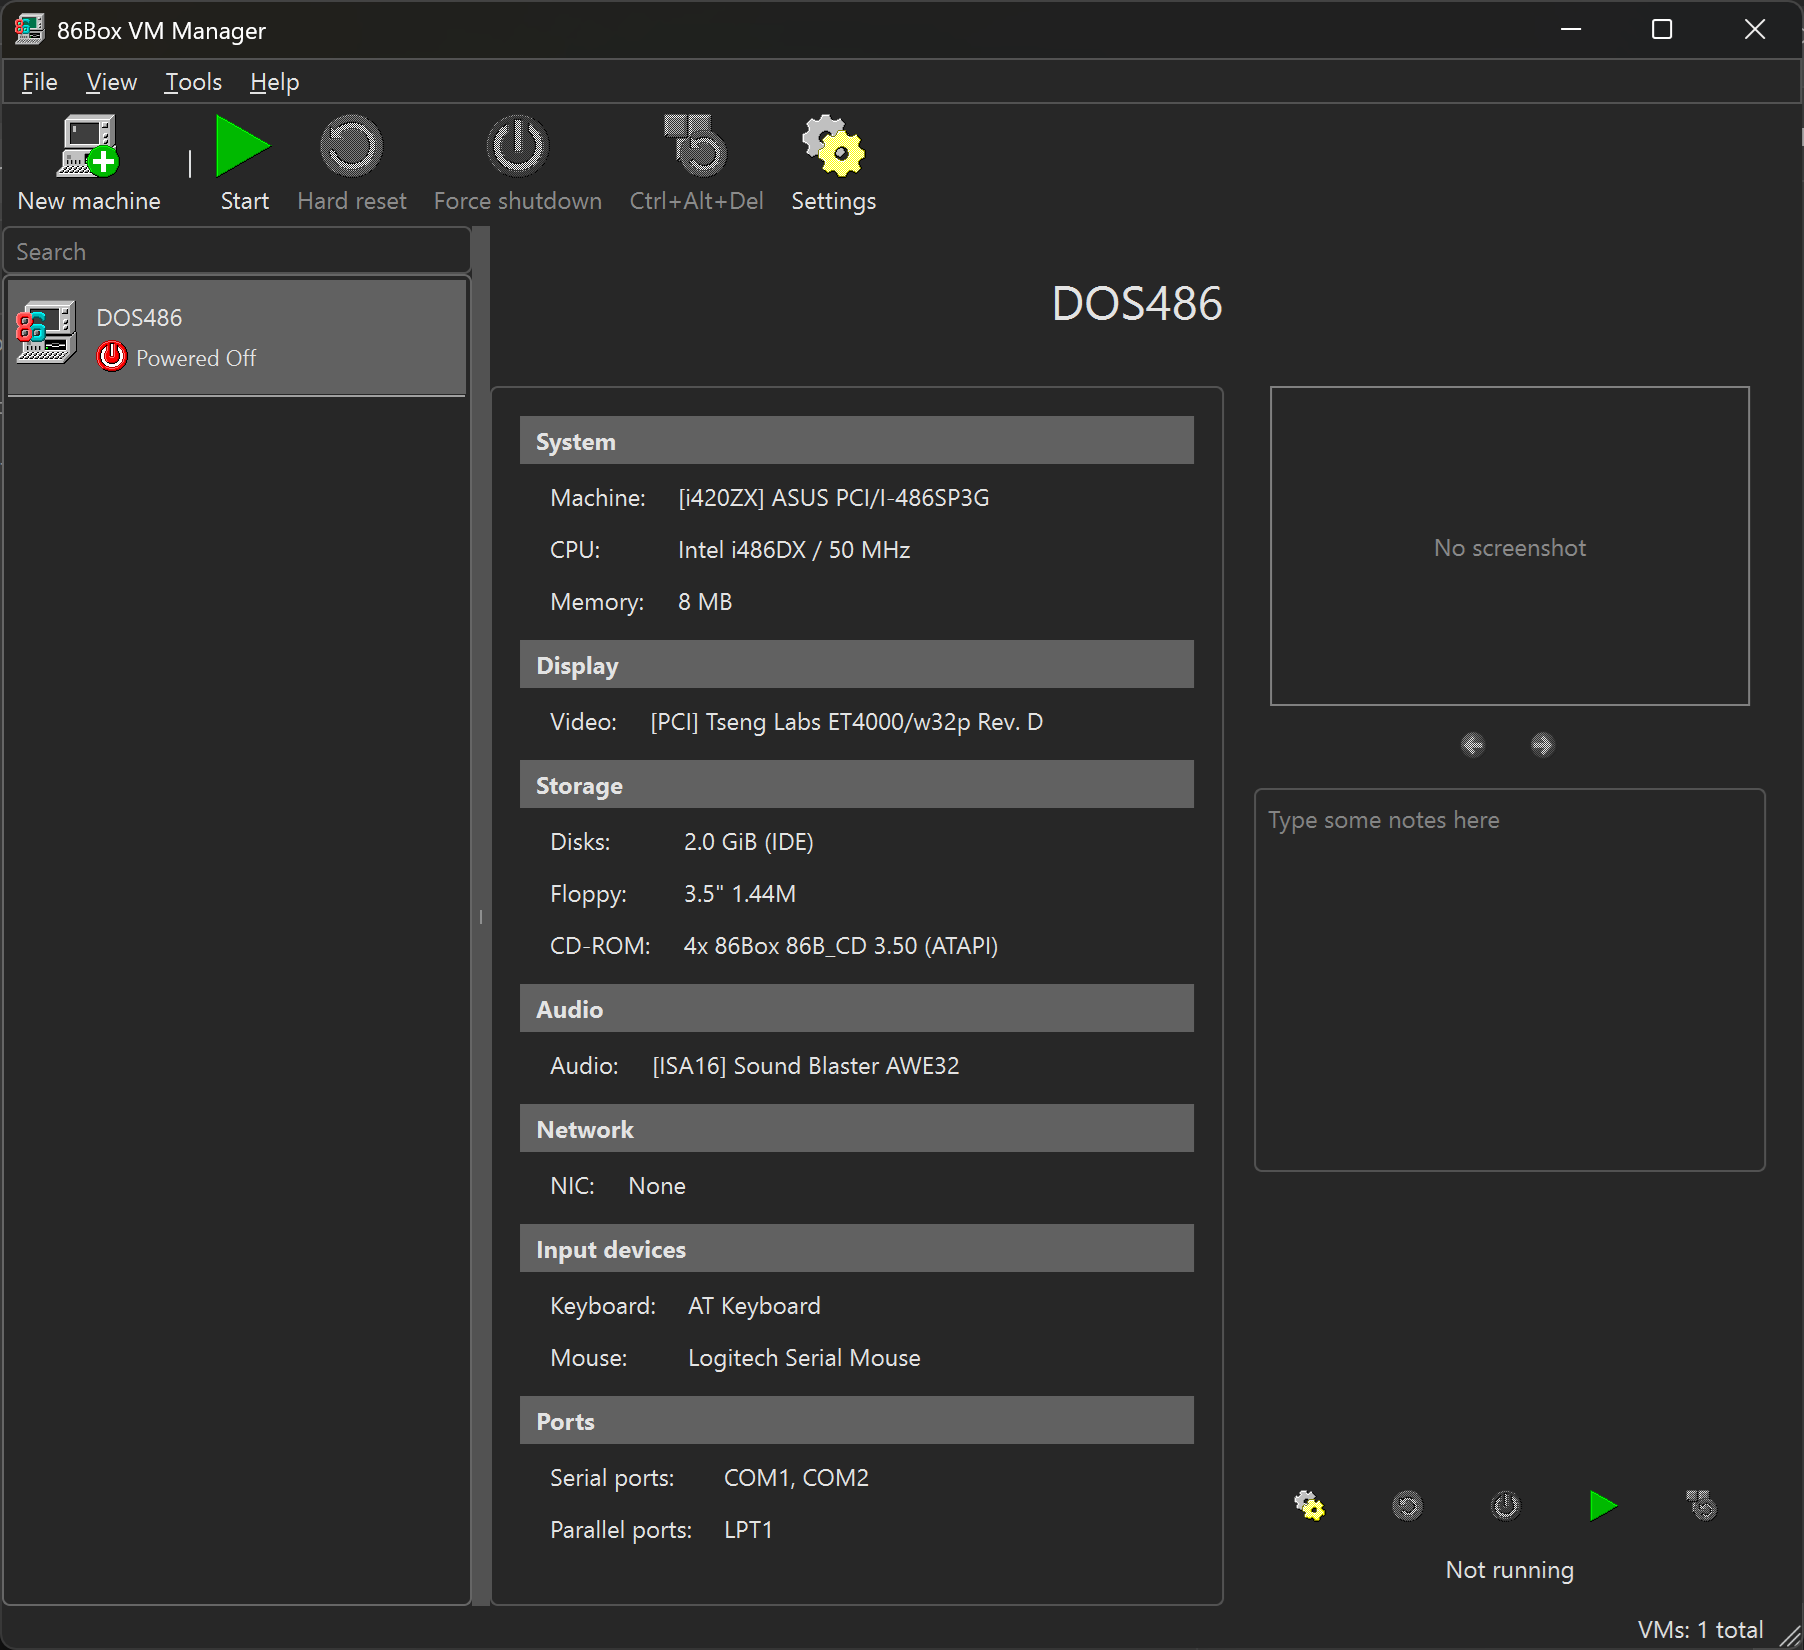
Task: Show the previous screenshot with left arrow
Action: click(x=1473, y=745)
